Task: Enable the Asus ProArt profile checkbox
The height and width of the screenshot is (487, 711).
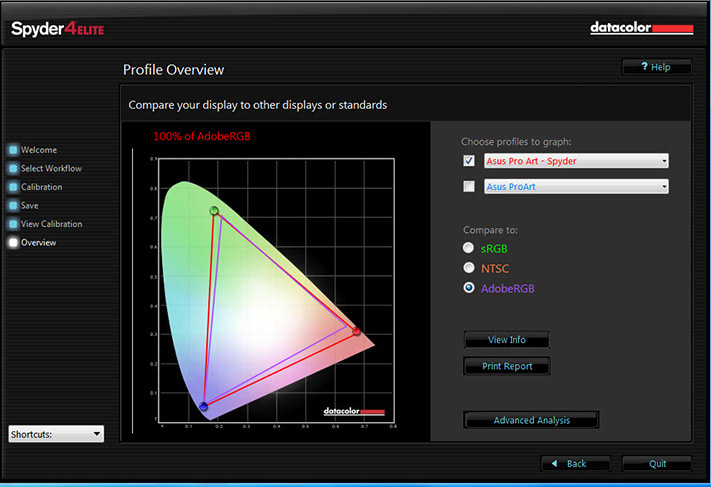Action: (469, 186)
